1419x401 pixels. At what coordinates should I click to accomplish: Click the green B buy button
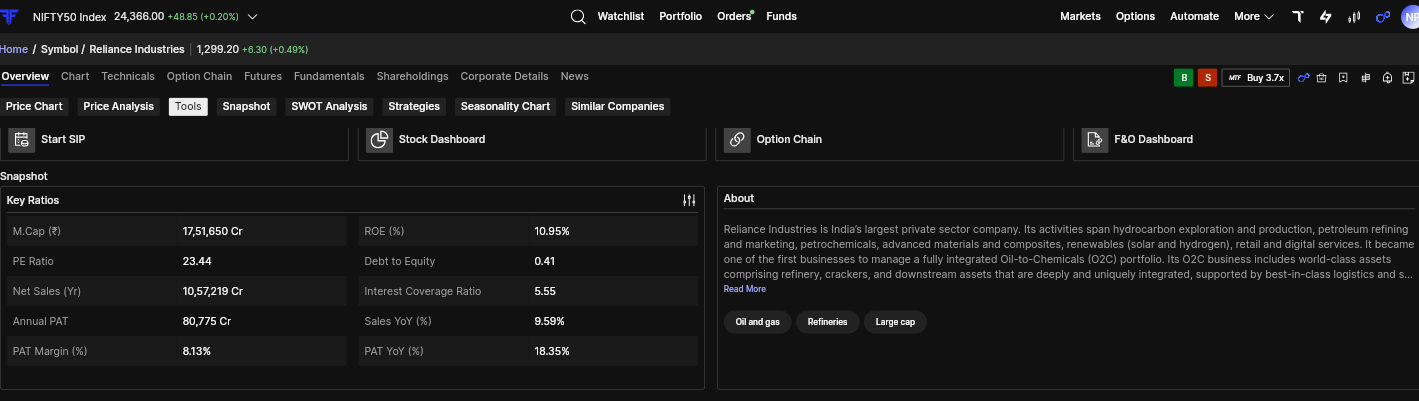(x=1184, y=77)
